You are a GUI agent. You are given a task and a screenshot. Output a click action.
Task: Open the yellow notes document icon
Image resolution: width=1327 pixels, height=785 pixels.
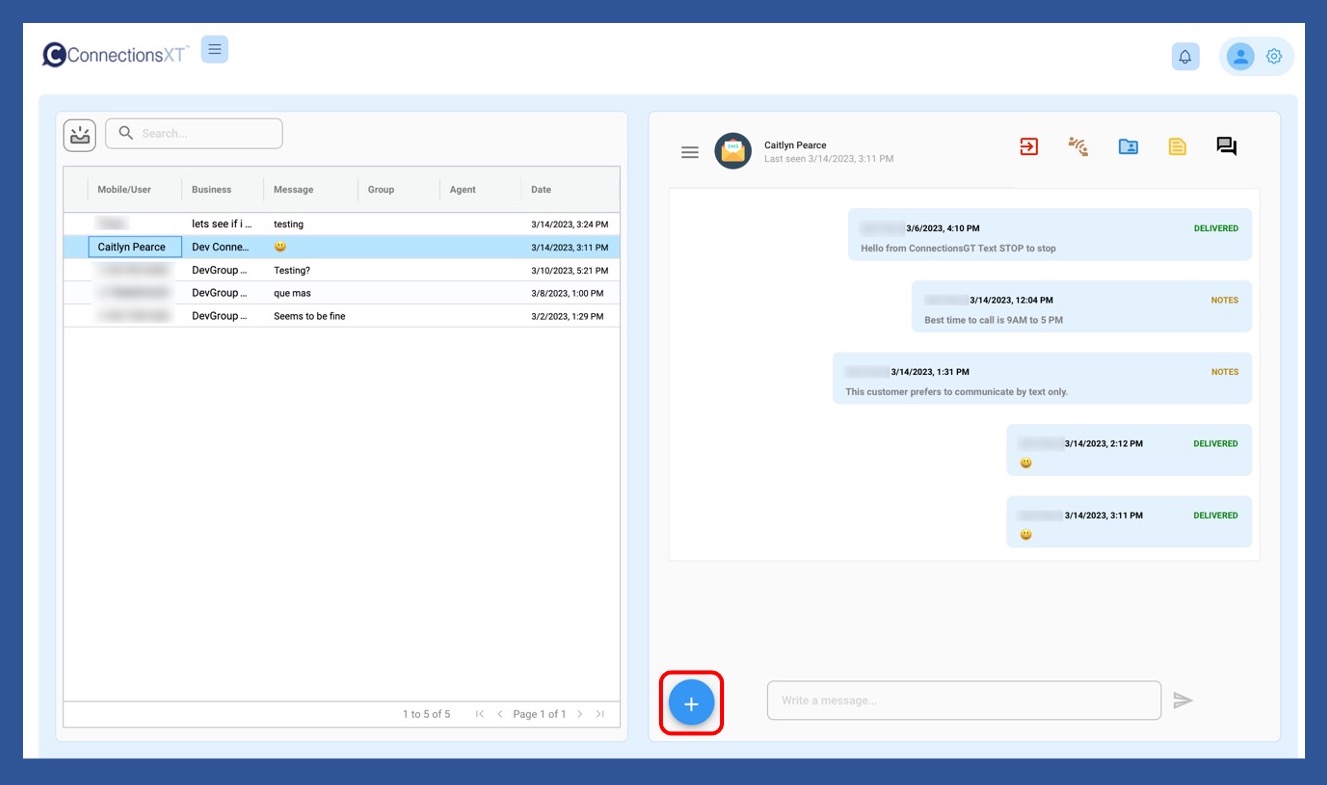coord(1177,147)
